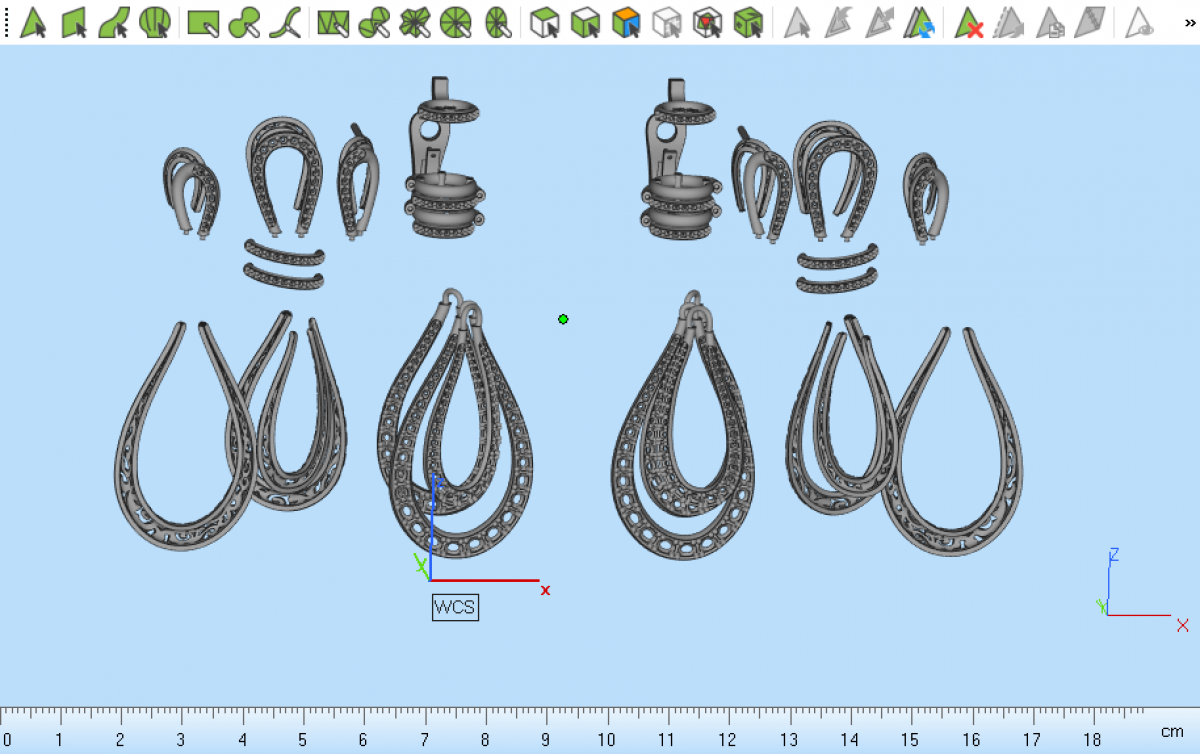Select the cube with red interior icon
Image resolution: width=1200 pixels, height=754 pixels.
[x=707, y=21]
